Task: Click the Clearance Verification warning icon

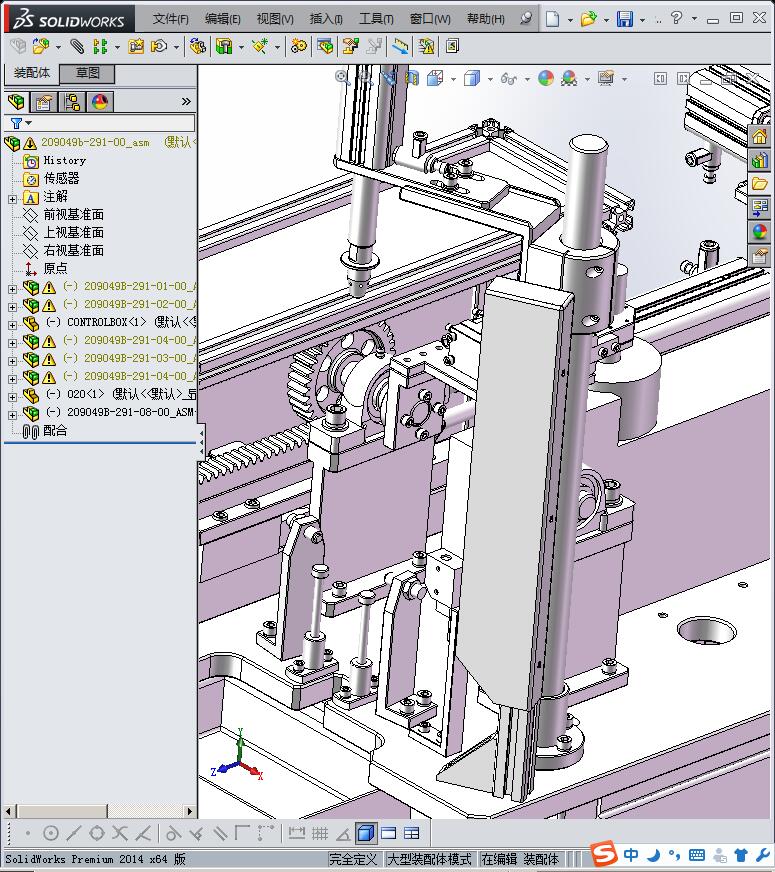Action: click(426, 46)
